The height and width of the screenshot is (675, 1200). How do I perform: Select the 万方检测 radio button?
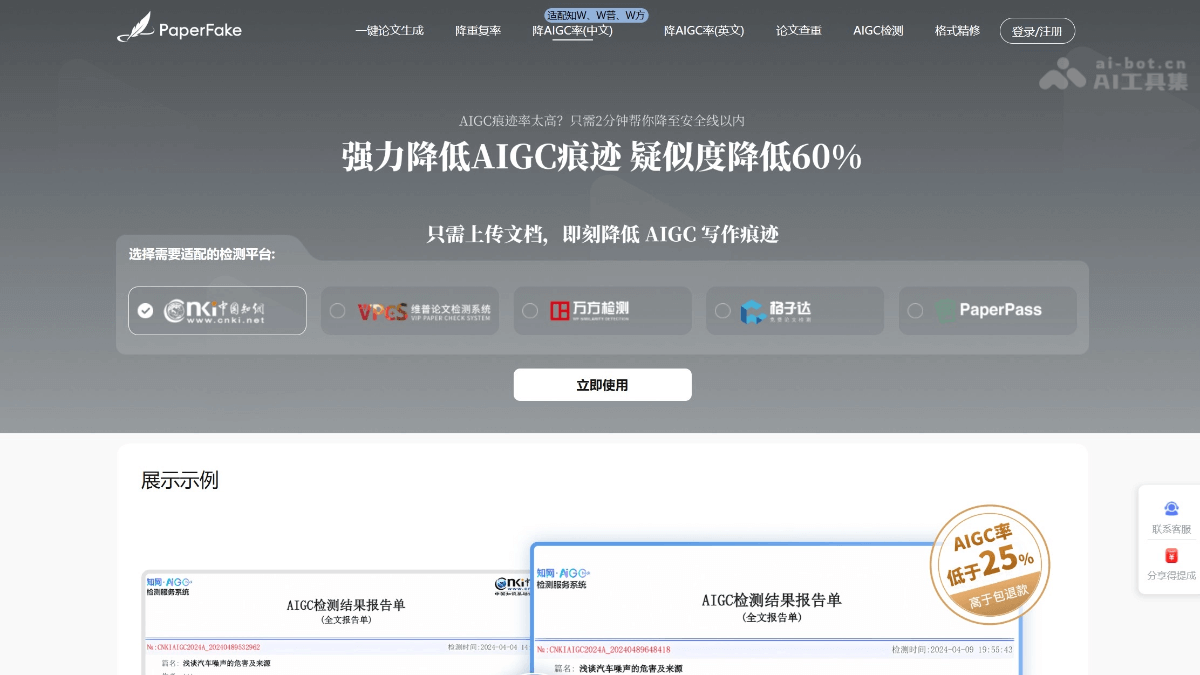(x=530, y=310)
